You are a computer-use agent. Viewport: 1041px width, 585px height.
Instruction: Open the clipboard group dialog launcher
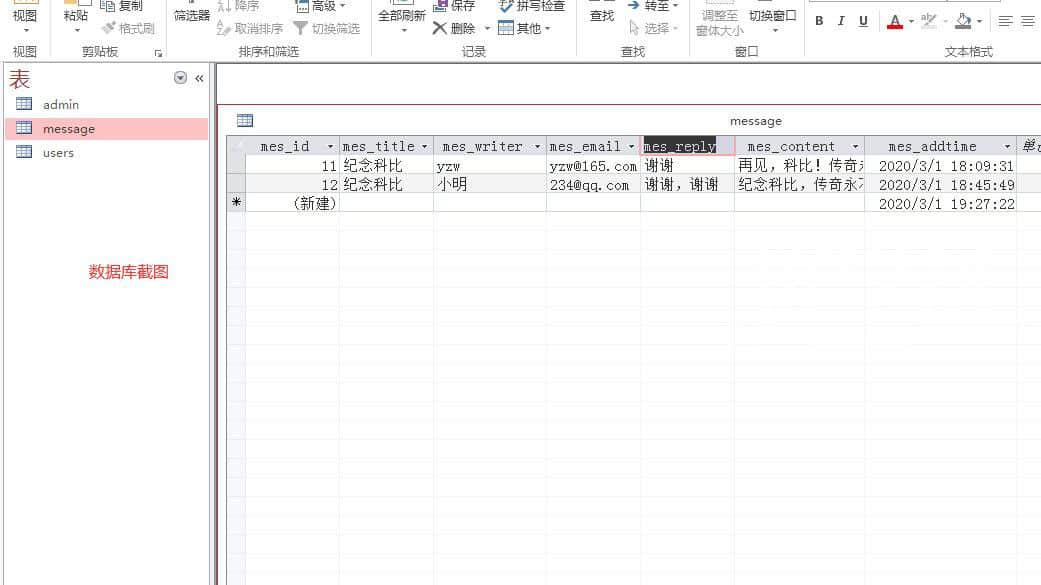(x=158, y=53)
